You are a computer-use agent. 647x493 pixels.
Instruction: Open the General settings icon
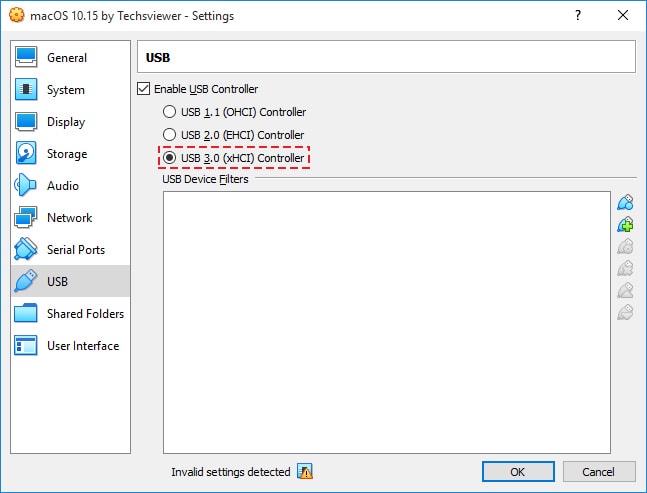pos(26,57)
